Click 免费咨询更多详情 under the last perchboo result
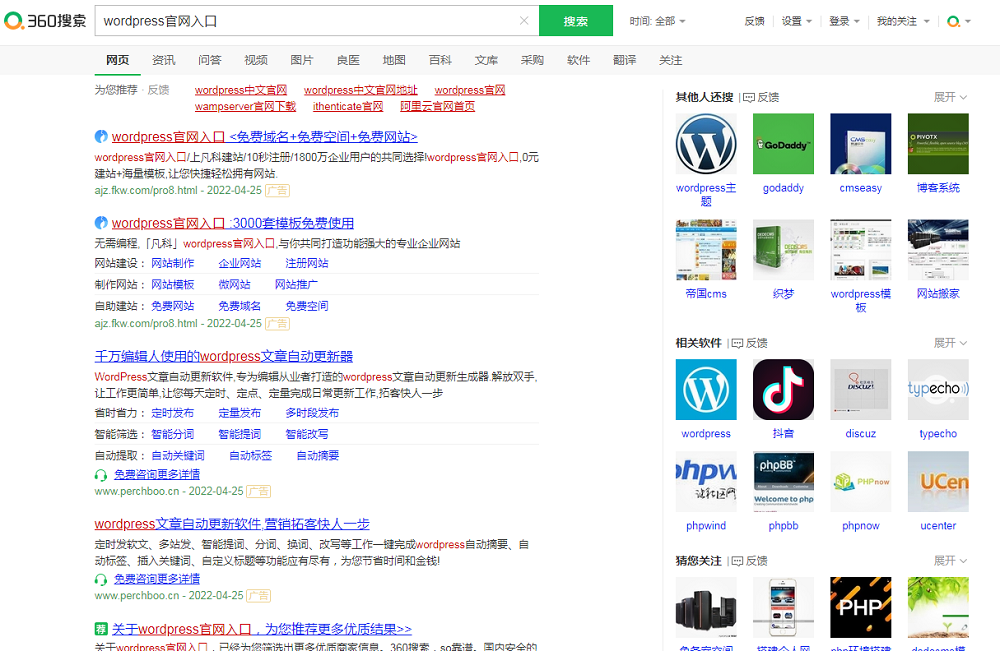 pos(157,579)
